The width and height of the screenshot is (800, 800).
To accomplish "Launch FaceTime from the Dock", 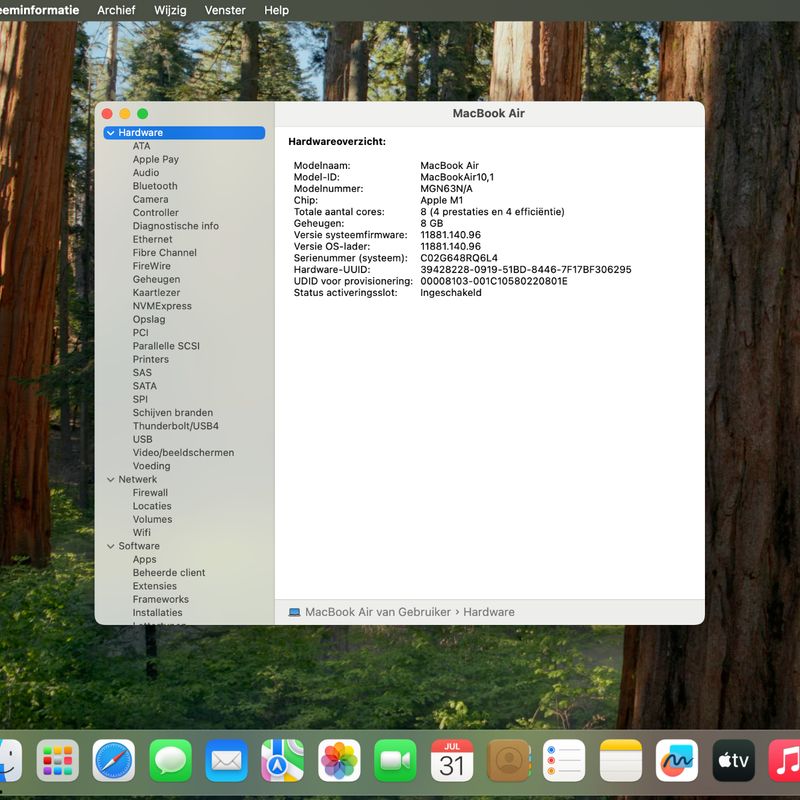I will pyautogui.click(x=395, y=761).
